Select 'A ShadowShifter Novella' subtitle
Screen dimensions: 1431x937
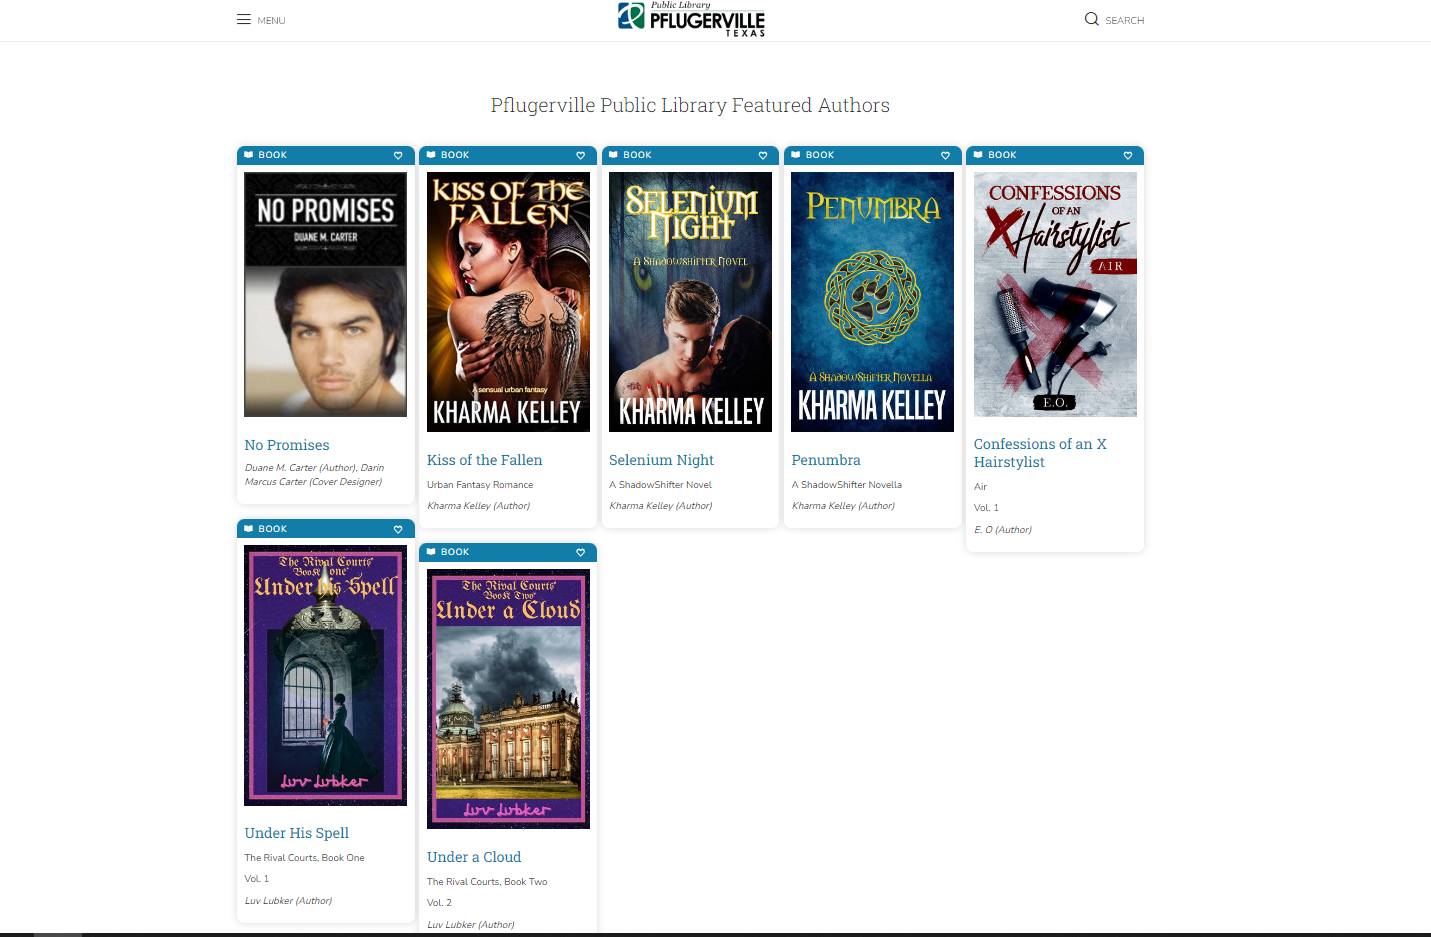(x=847, y=485)
